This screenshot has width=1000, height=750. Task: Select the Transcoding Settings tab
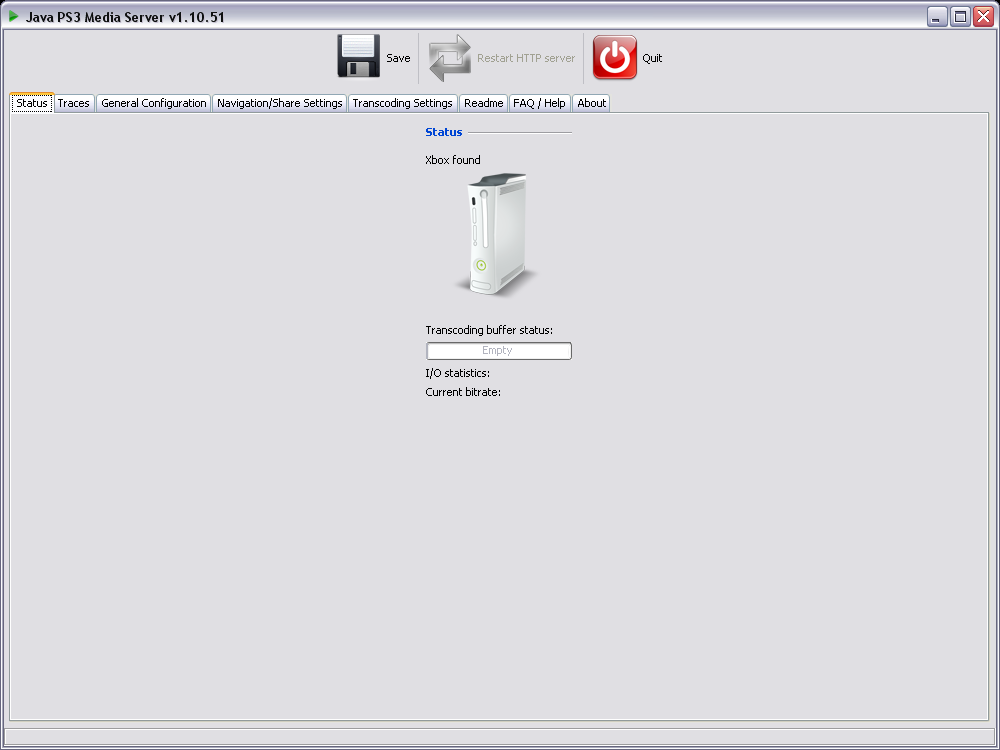click(402, 103)
